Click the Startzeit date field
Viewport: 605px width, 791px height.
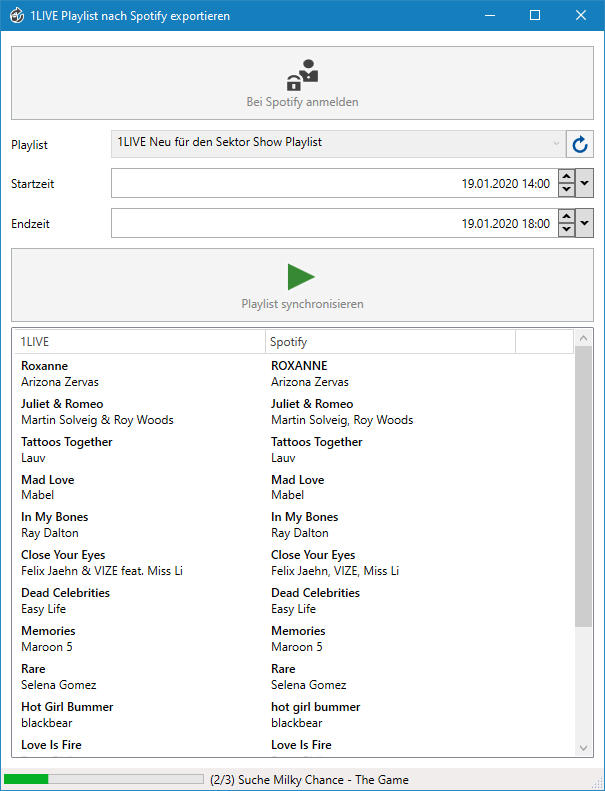click(x=335, y=183)
